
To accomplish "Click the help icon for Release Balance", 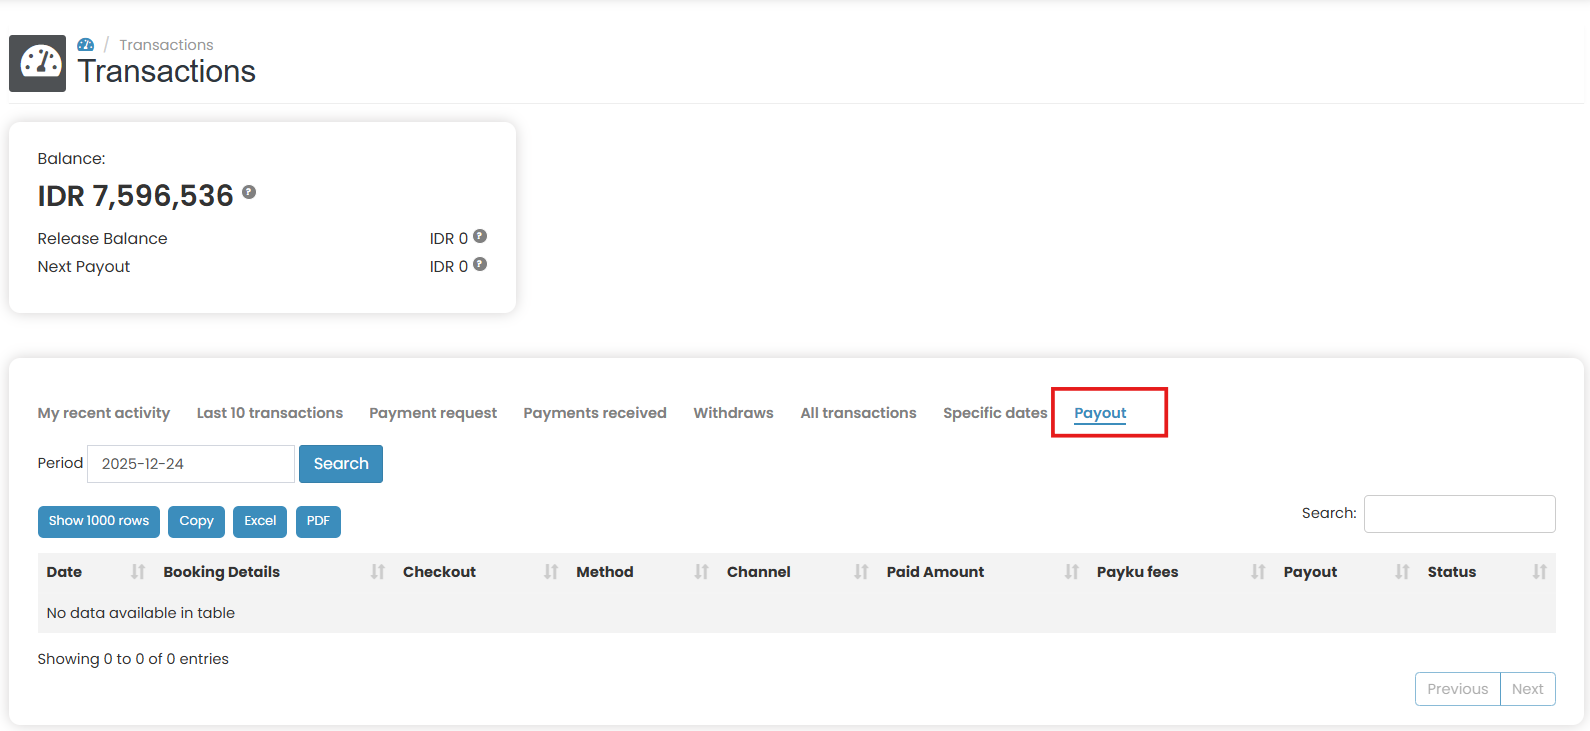I will 480,236.
